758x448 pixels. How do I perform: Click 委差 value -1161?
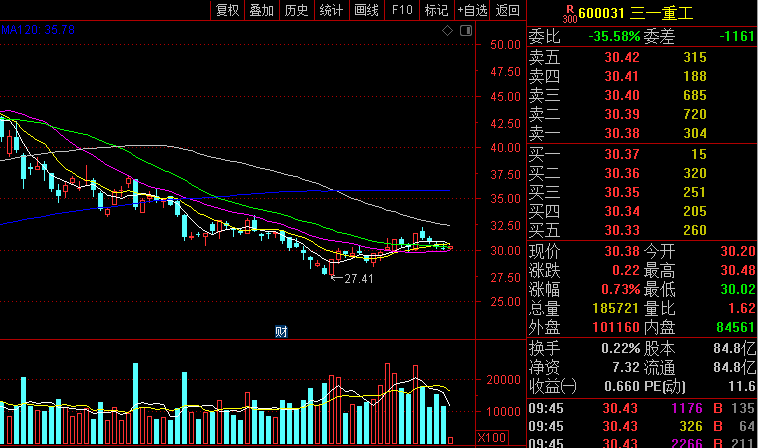click(737, 36)
